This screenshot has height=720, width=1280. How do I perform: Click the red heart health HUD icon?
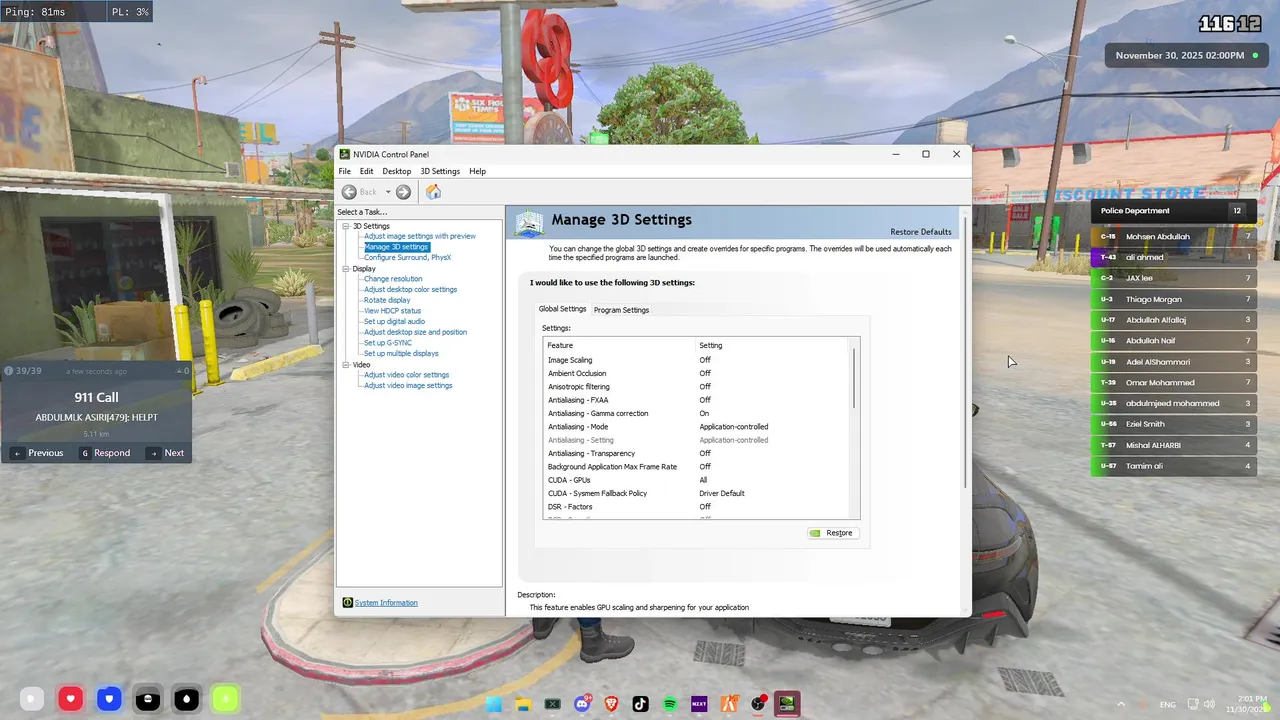coord(70,699)
